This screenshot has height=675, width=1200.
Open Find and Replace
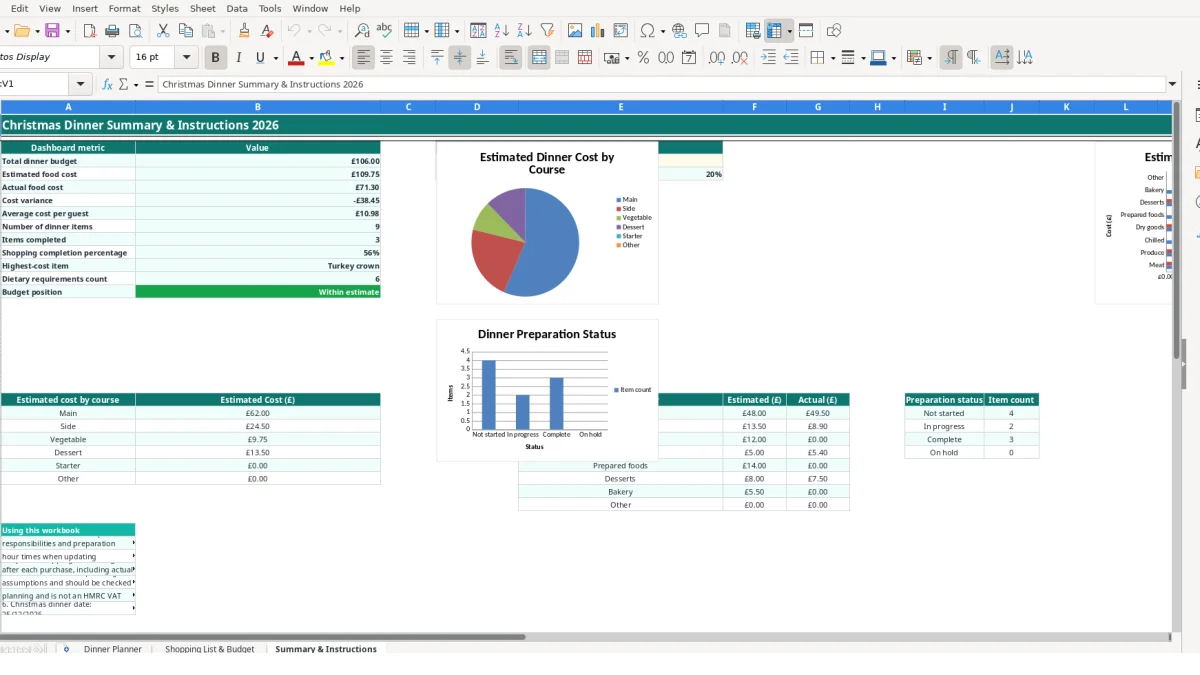[x=362, y=31]
